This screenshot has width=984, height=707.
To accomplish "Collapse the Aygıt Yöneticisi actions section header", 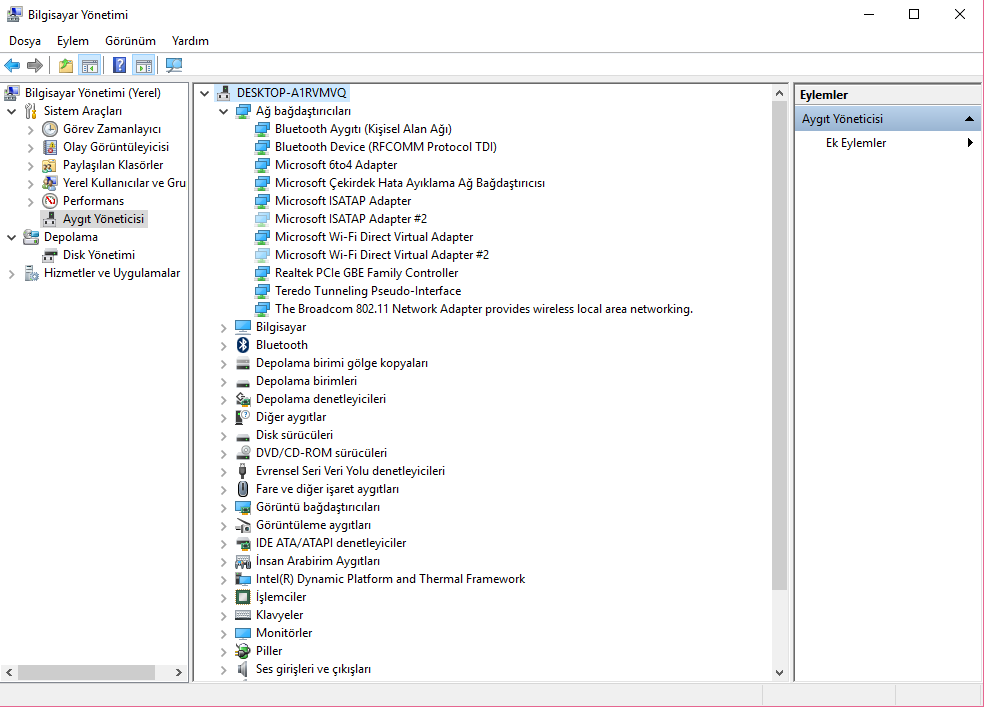I will coord(888,119).
